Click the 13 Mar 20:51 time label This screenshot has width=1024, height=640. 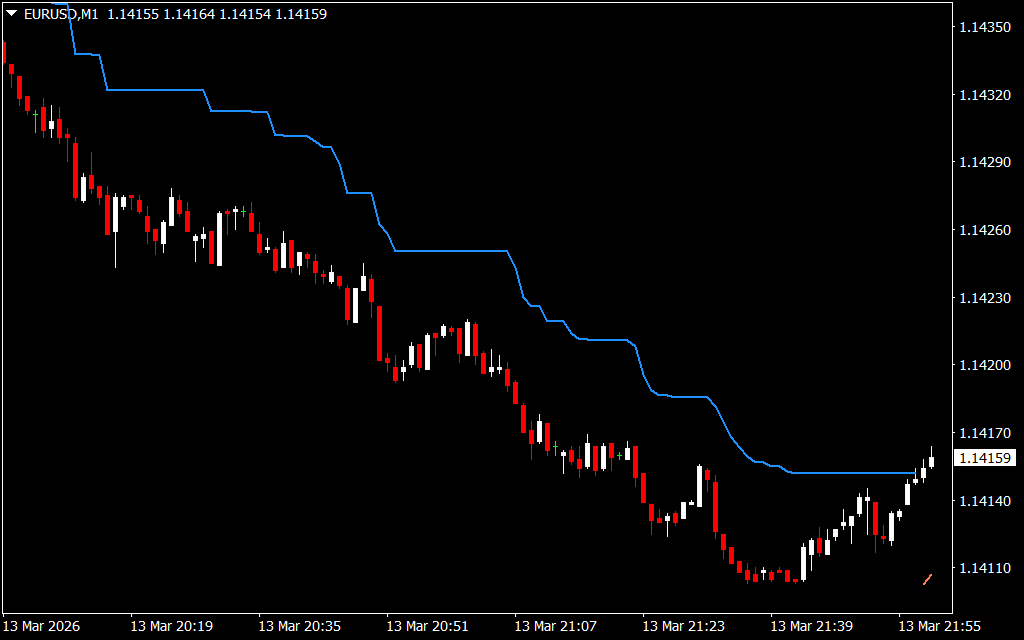coord(427,626)
